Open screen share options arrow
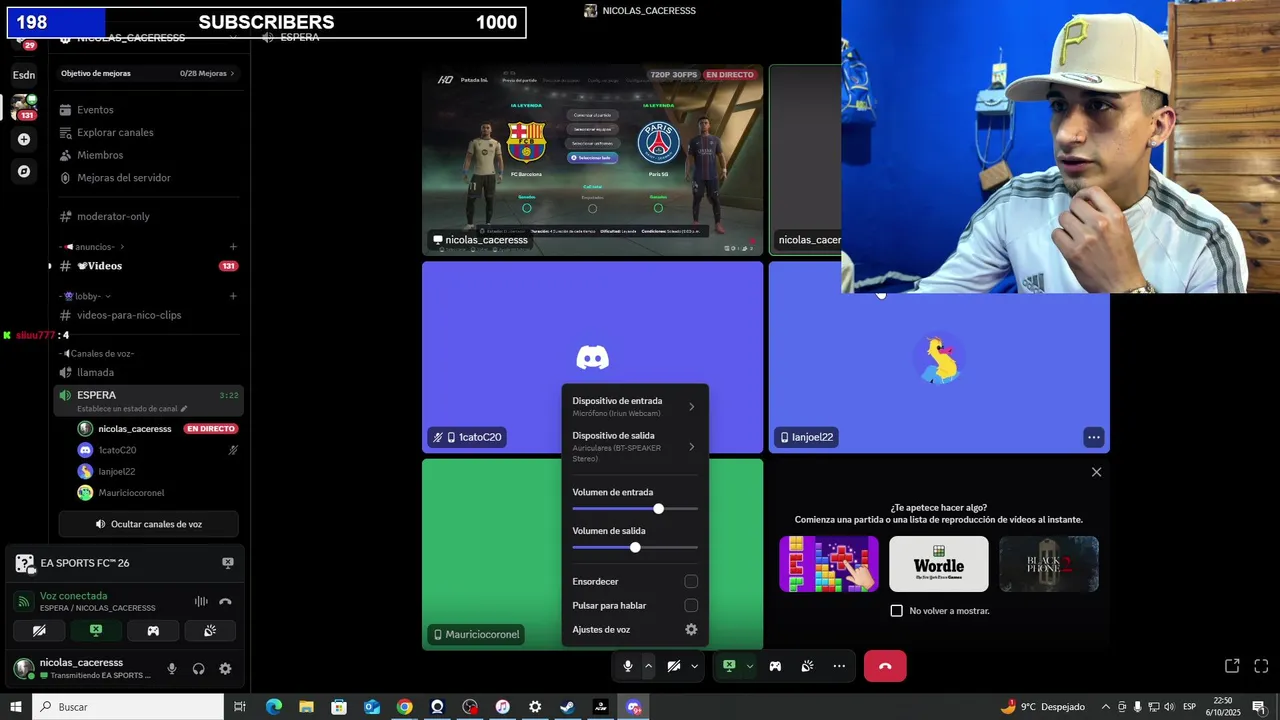 point(749,666)
